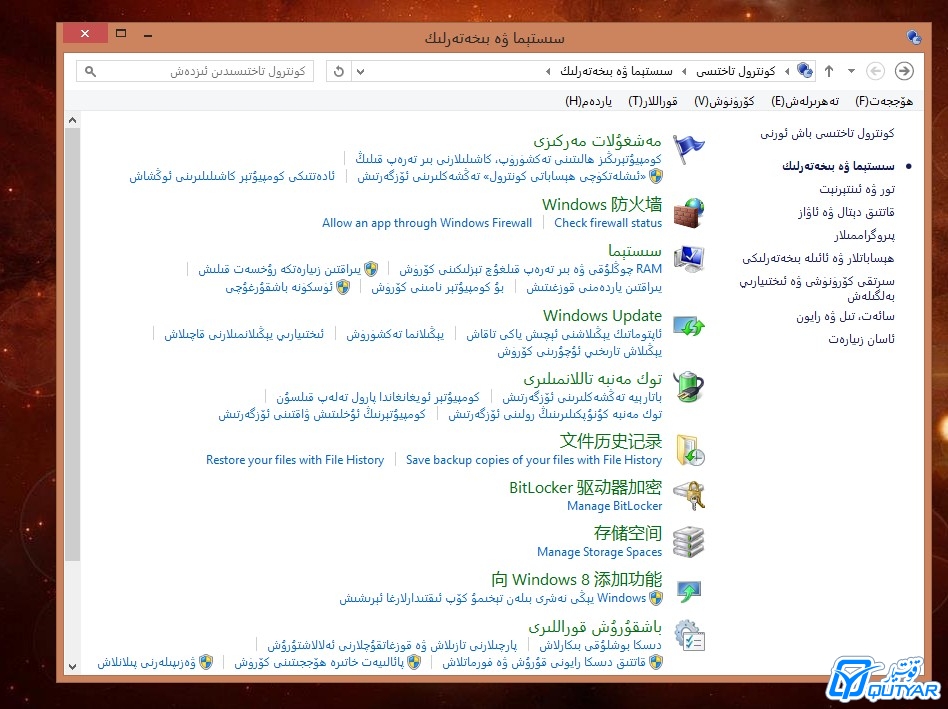Click "Restore your files with File History"

pos(295,460)
